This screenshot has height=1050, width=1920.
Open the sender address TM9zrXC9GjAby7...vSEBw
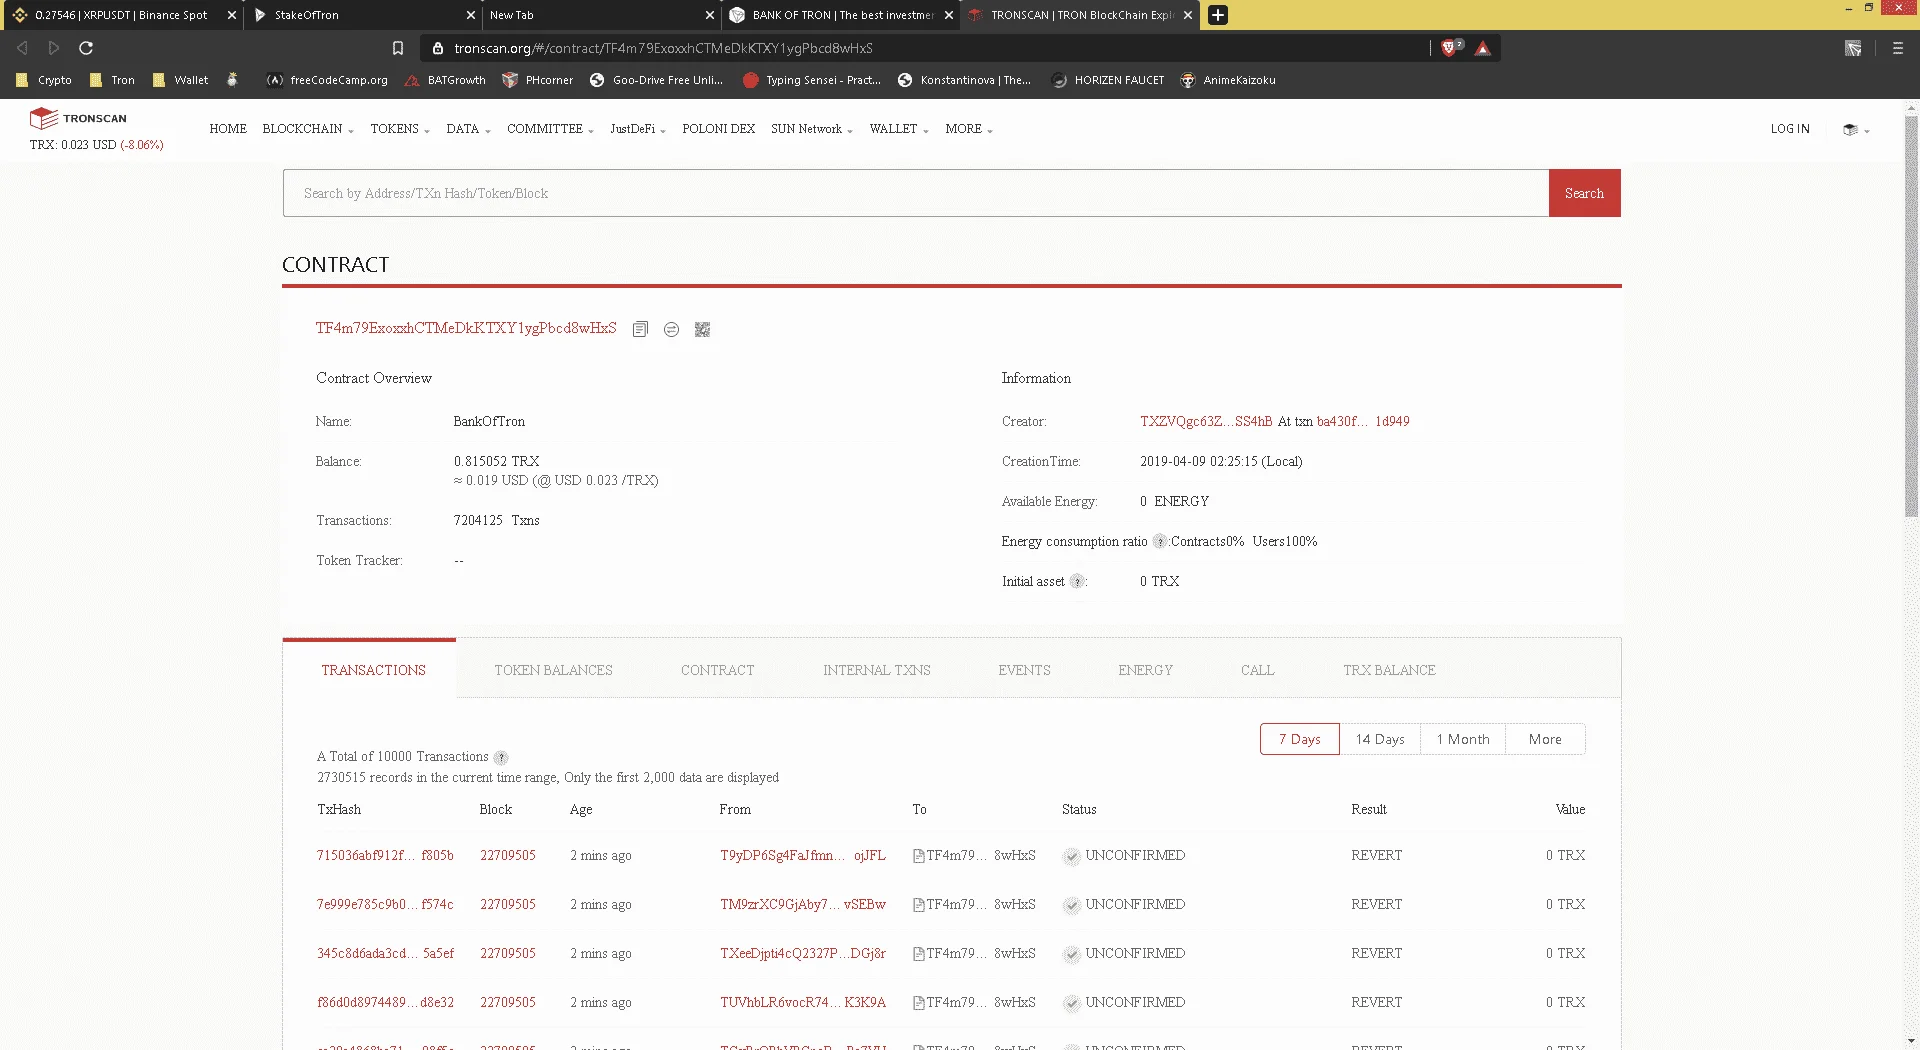[x=803, y=904]
